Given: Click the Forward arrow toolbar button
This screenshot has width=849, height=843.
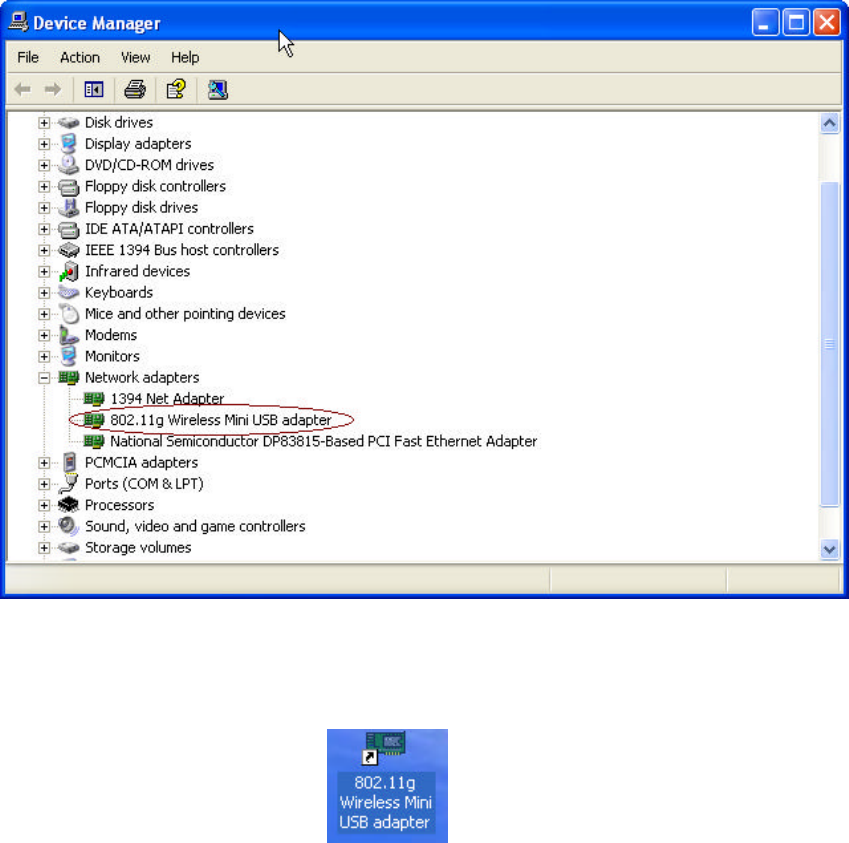Looking at the screenshot, I should pyautogui.click(x=53, y=89).
